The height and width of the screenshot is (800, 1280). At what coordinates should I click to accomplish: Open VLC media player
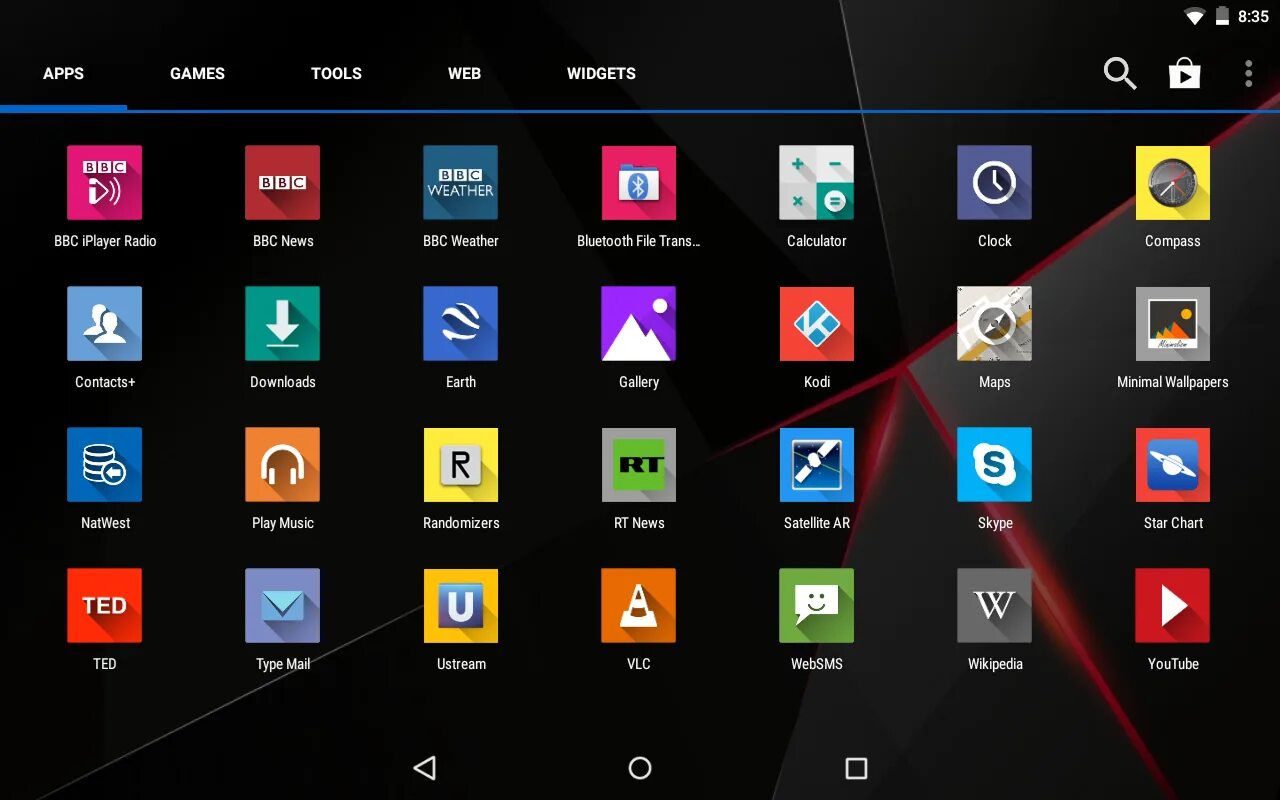click(639, 606)
